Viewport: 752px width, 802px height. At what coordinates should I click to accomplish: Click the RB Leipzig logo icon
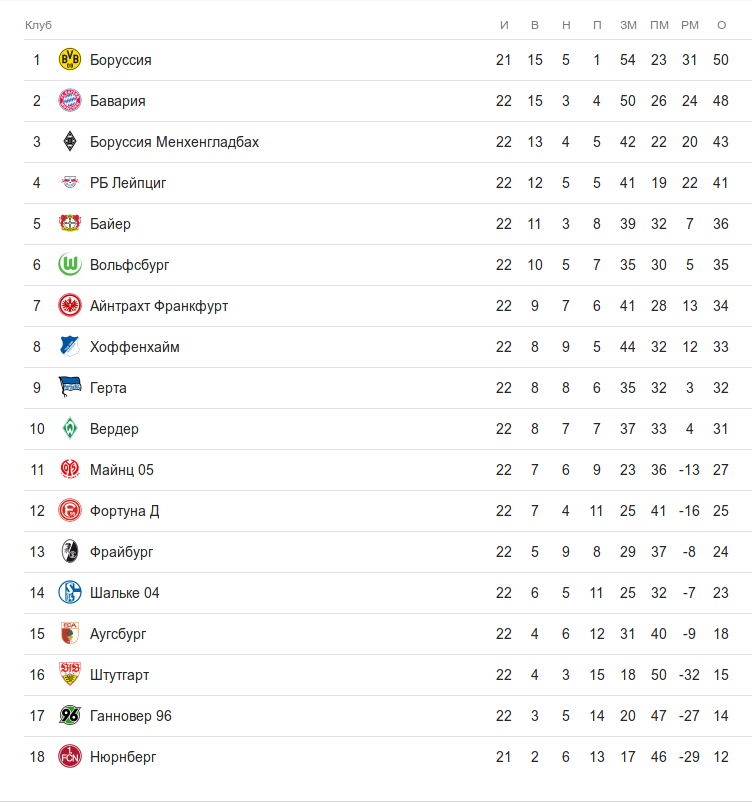click(70, 183)
